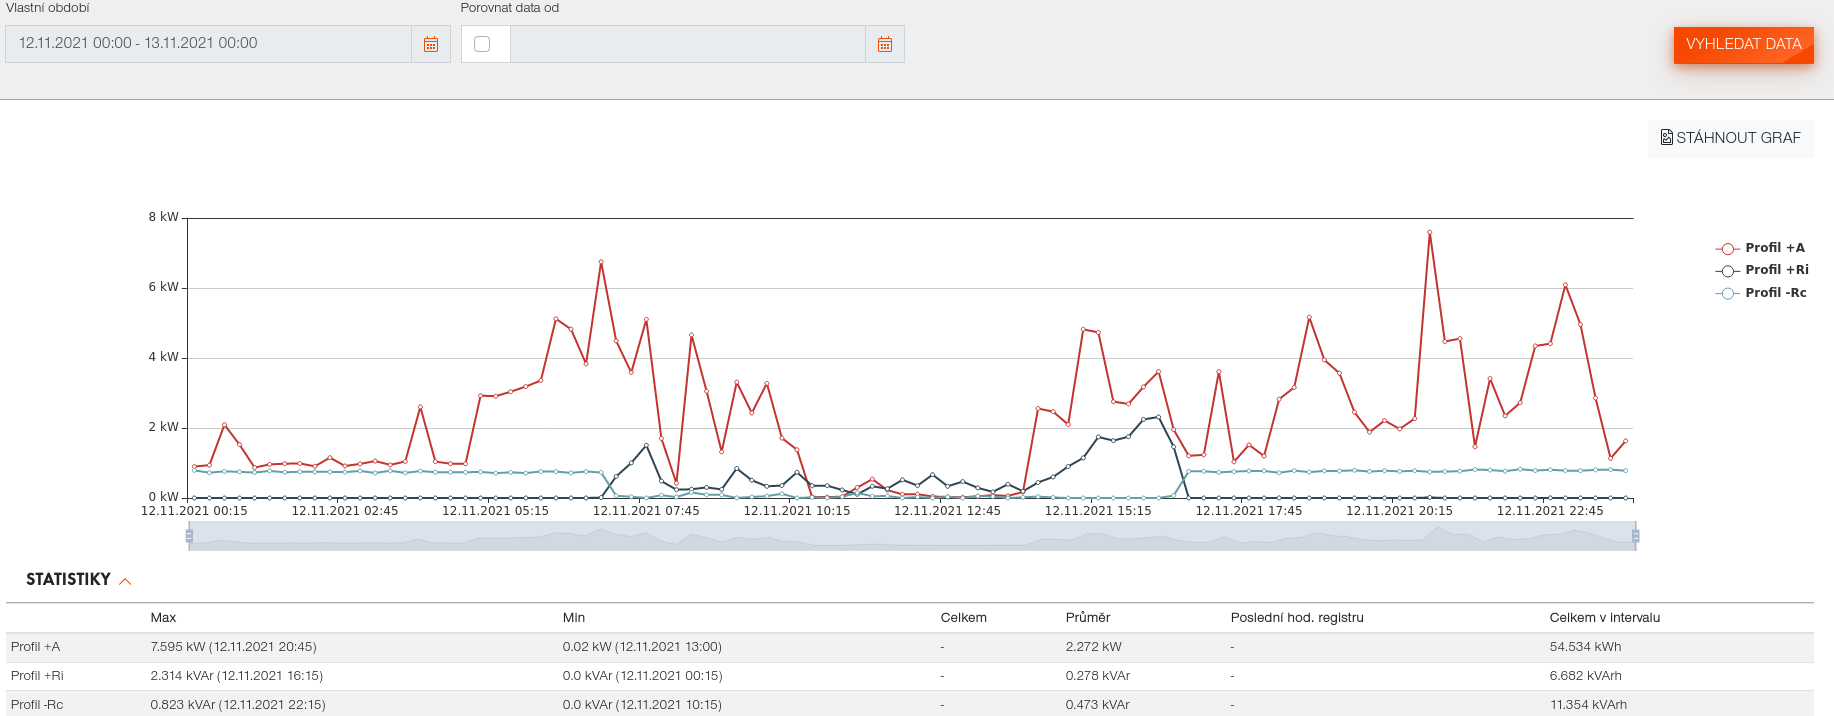Click the file icon in STÁHNOUT GRAF
This screenshot has width=1834, height=716.
(1666, 138)
